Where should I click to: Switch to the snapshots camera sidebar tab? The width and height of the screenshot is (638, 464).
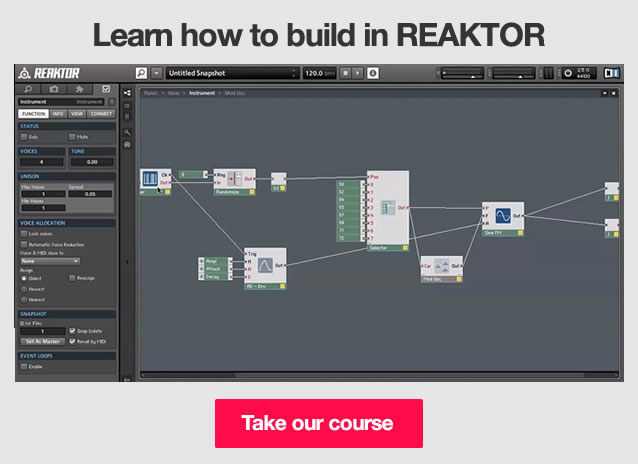tap(54, 89)
